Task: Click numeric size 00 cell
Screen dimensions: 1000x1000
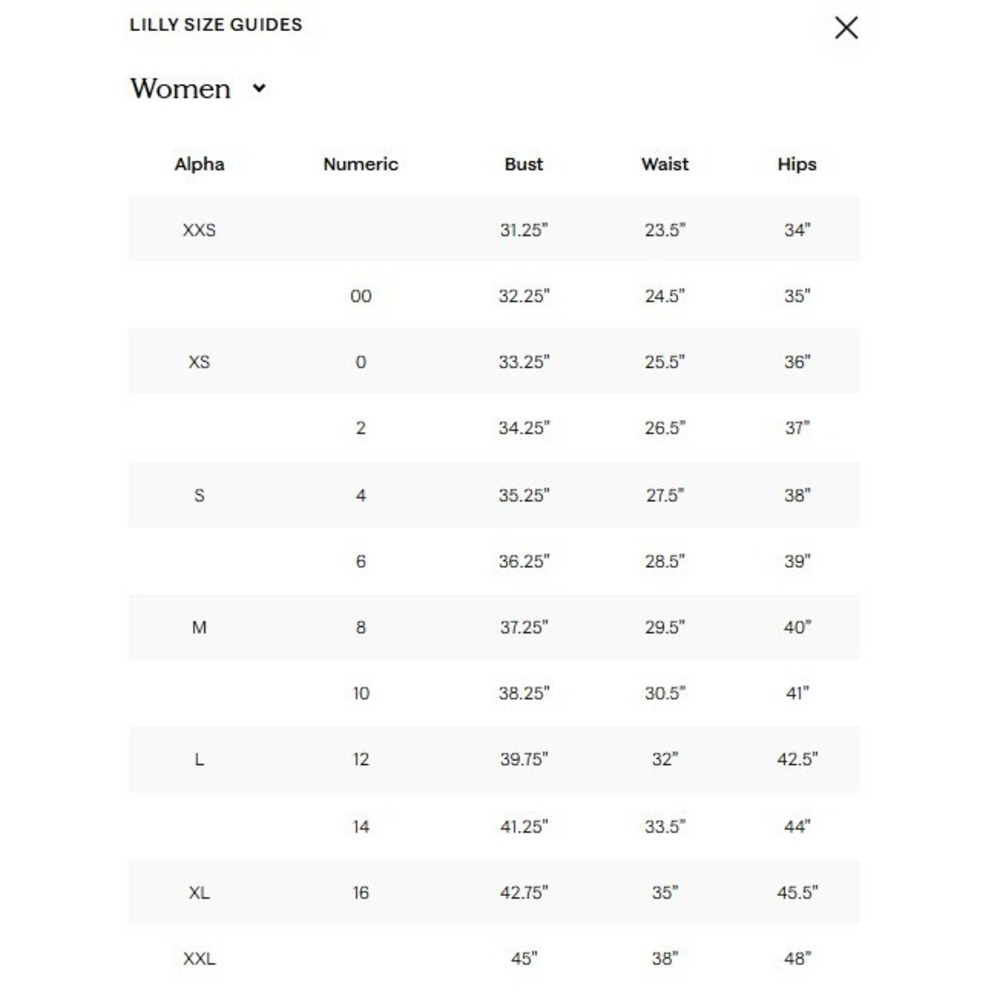Action: (x=361, y=296)
